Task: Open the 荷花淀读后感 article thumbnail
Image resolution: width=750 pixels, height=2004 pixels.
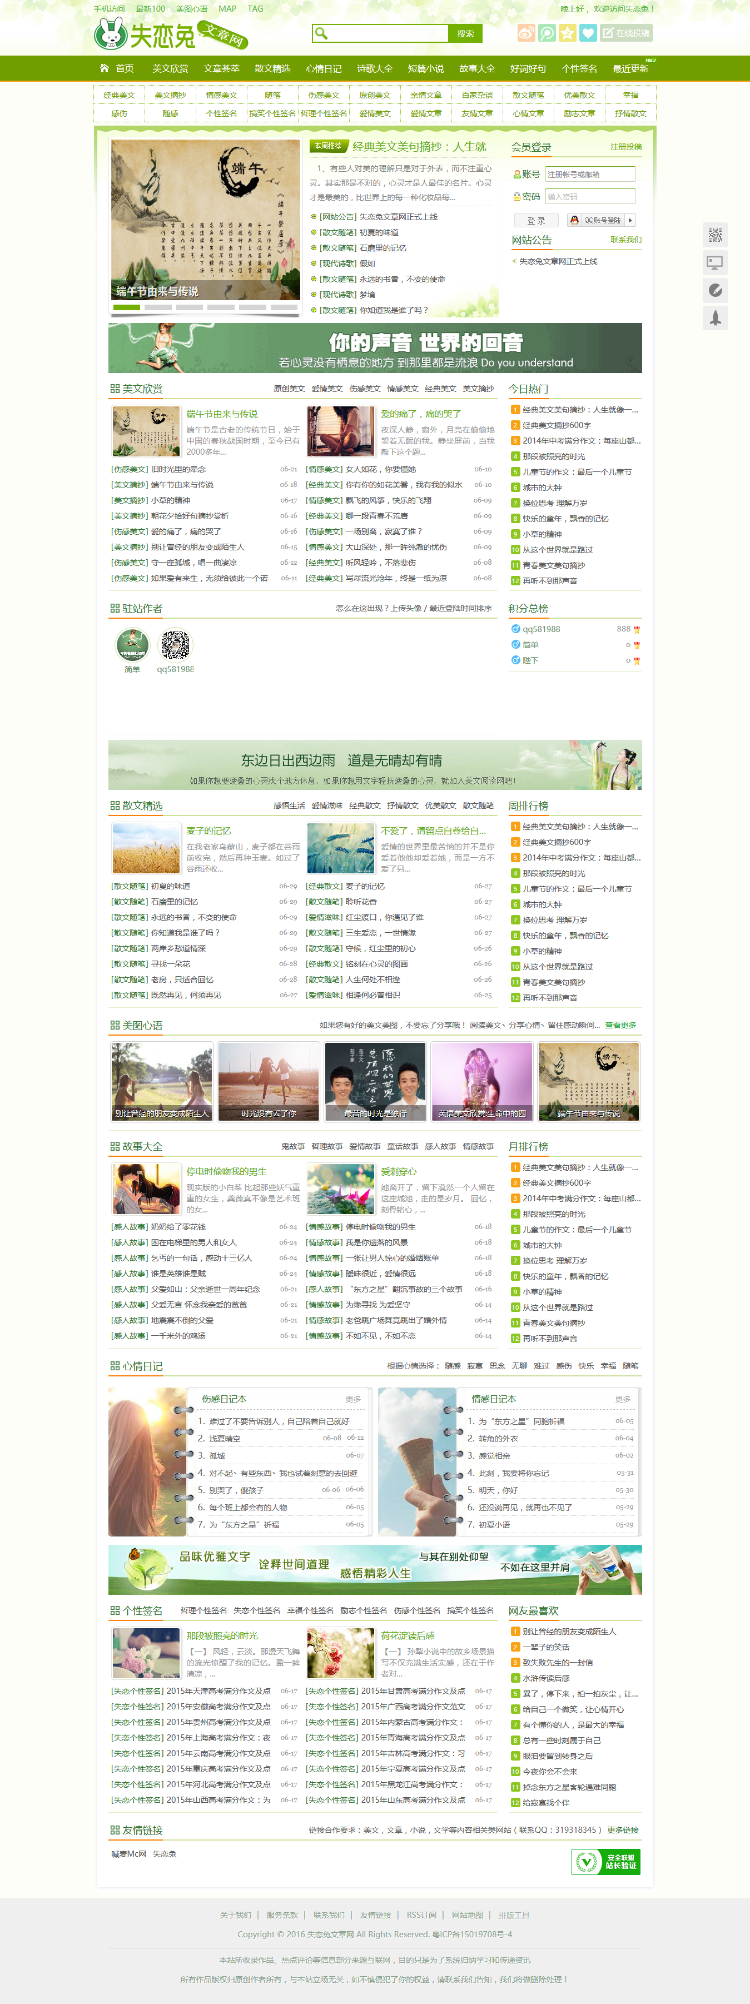Action: coord(340,1654)
